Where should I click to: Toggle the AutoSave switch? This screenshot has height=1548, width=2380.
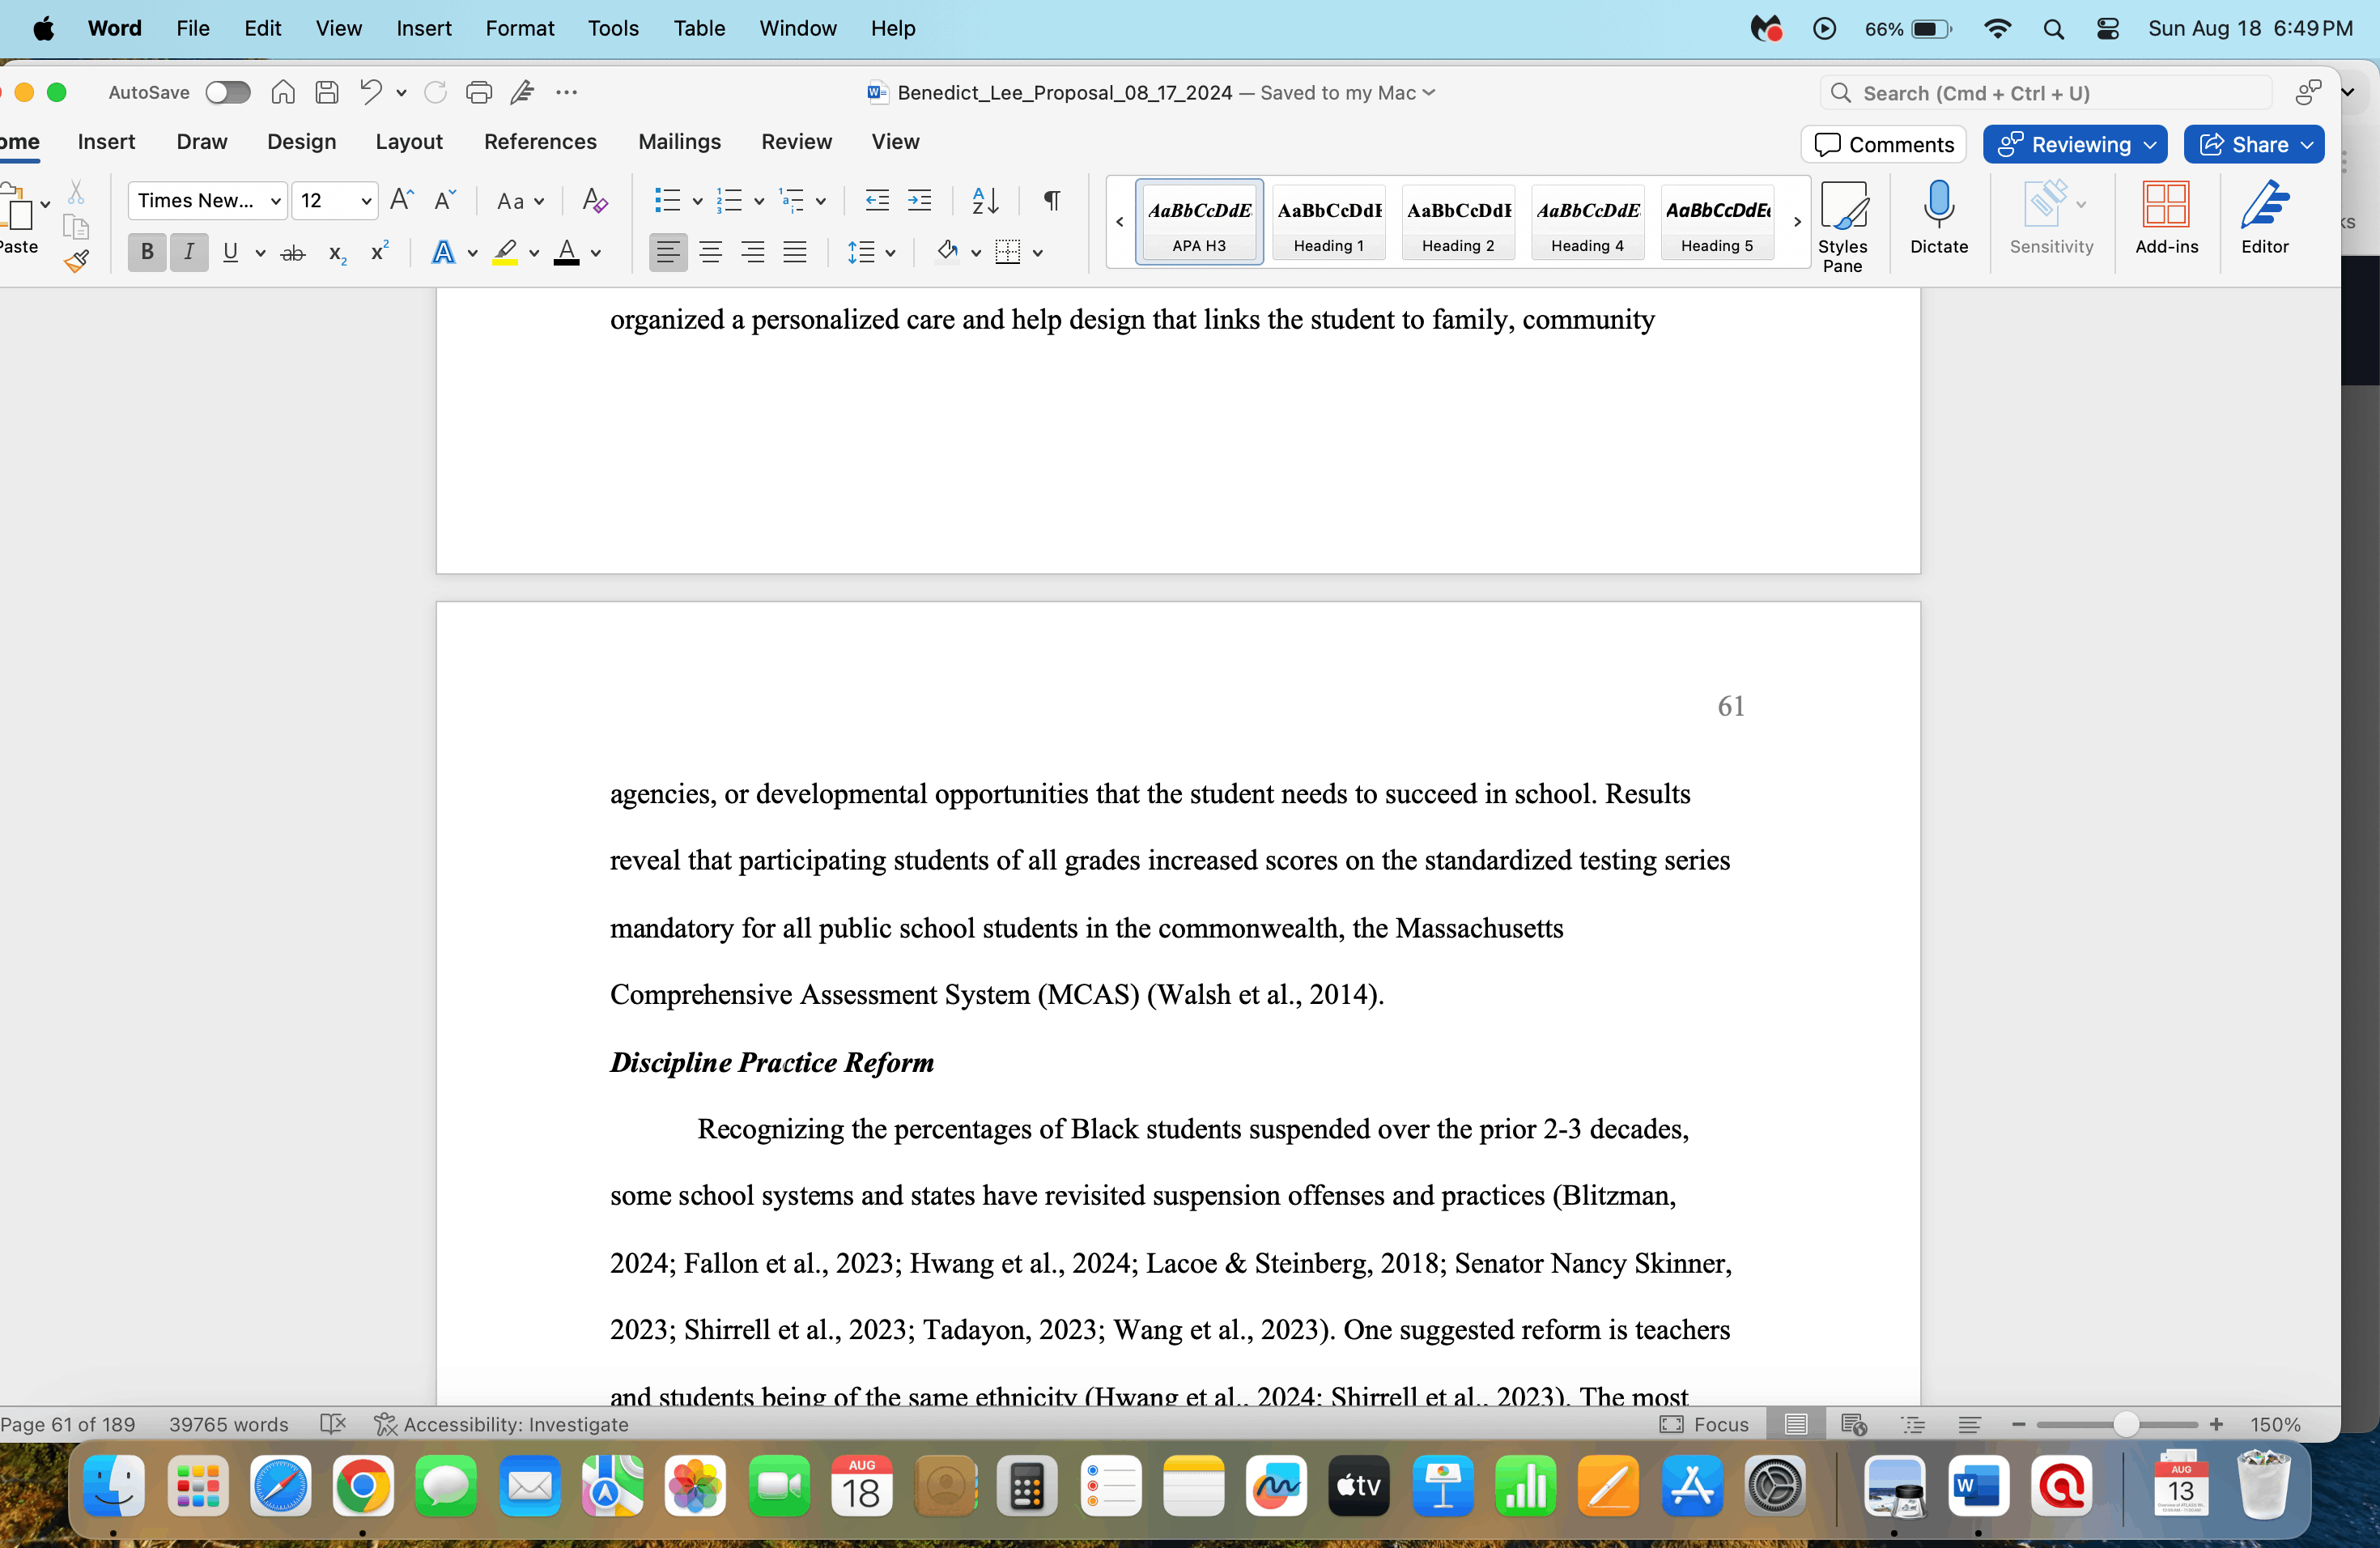[x=227, y=93]
